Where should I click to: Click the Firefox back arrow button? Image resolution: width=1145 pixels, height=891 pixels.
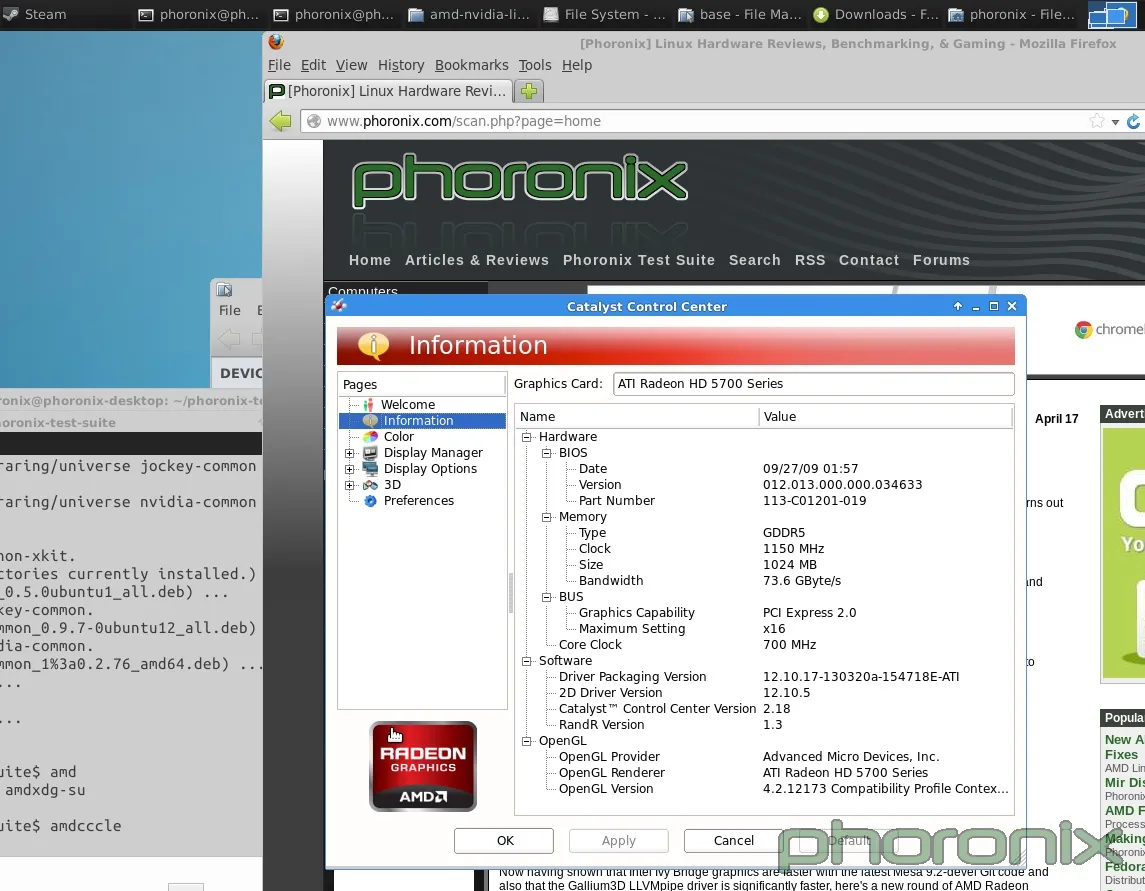click(x=280, y=121)
